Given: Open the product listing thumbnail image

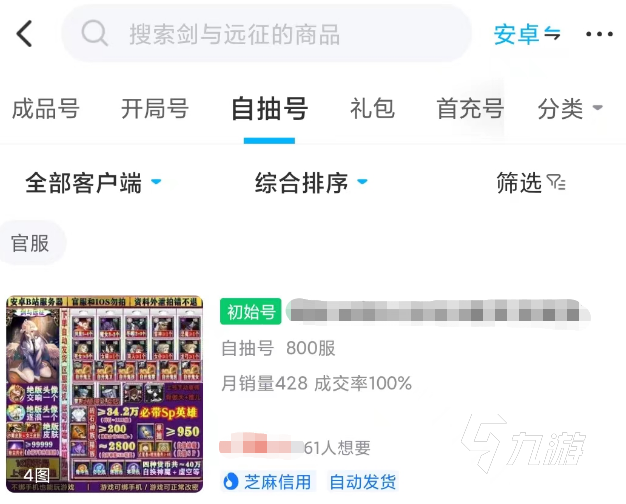Looking at the screenshot, I should coord(105,394).
